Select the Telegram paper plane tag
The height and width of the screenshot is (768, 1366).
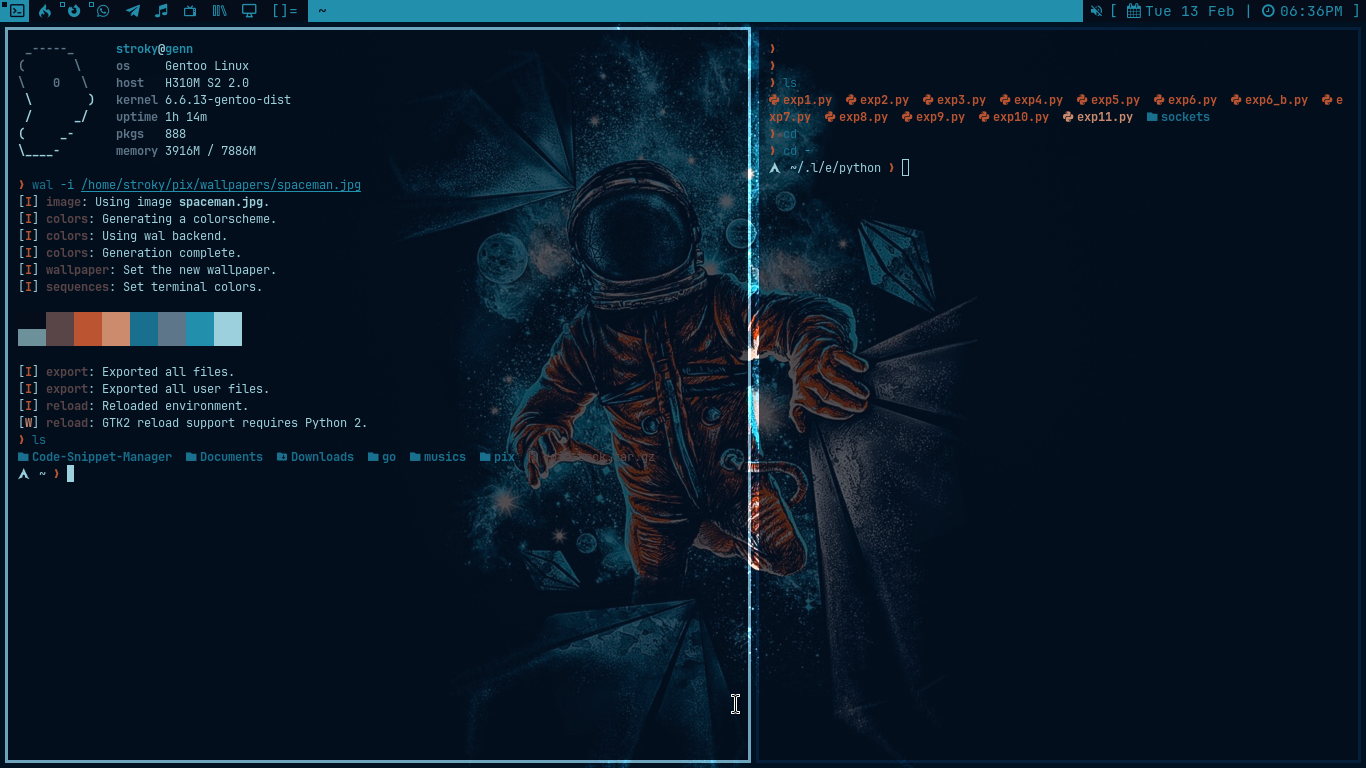click(x=132, y=11)
